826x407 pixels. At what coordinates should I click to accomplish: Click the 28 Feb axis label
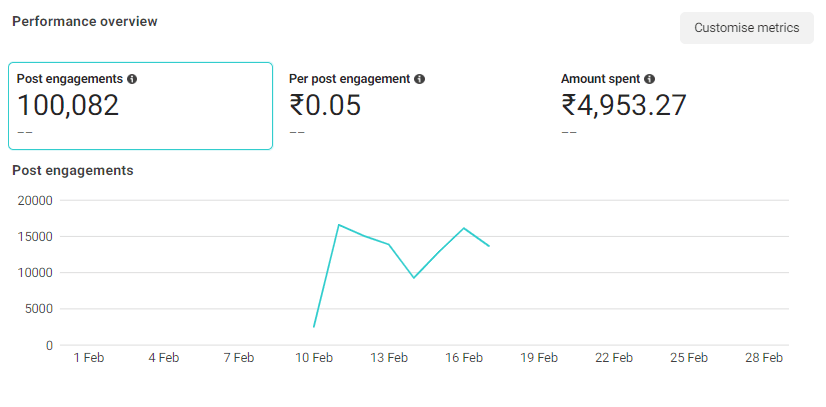click(764, 358)
